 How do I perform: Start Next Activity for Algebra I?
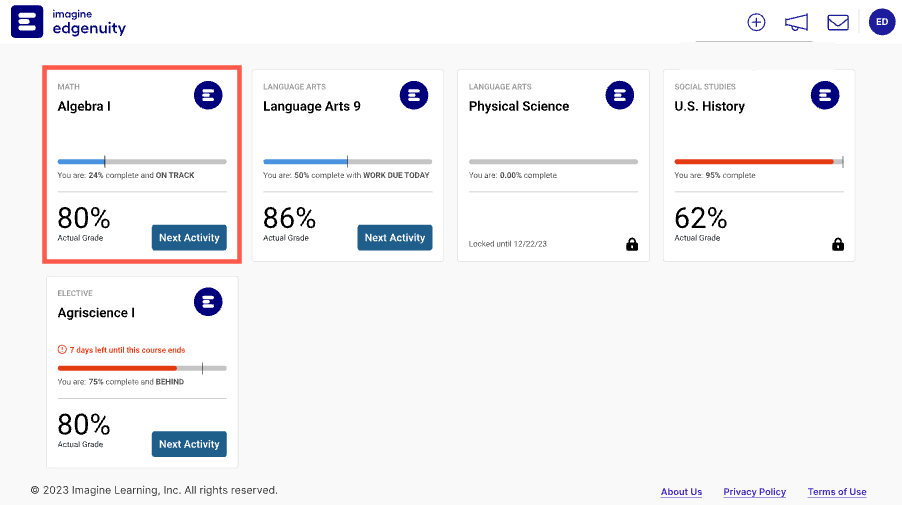(189, 238)
